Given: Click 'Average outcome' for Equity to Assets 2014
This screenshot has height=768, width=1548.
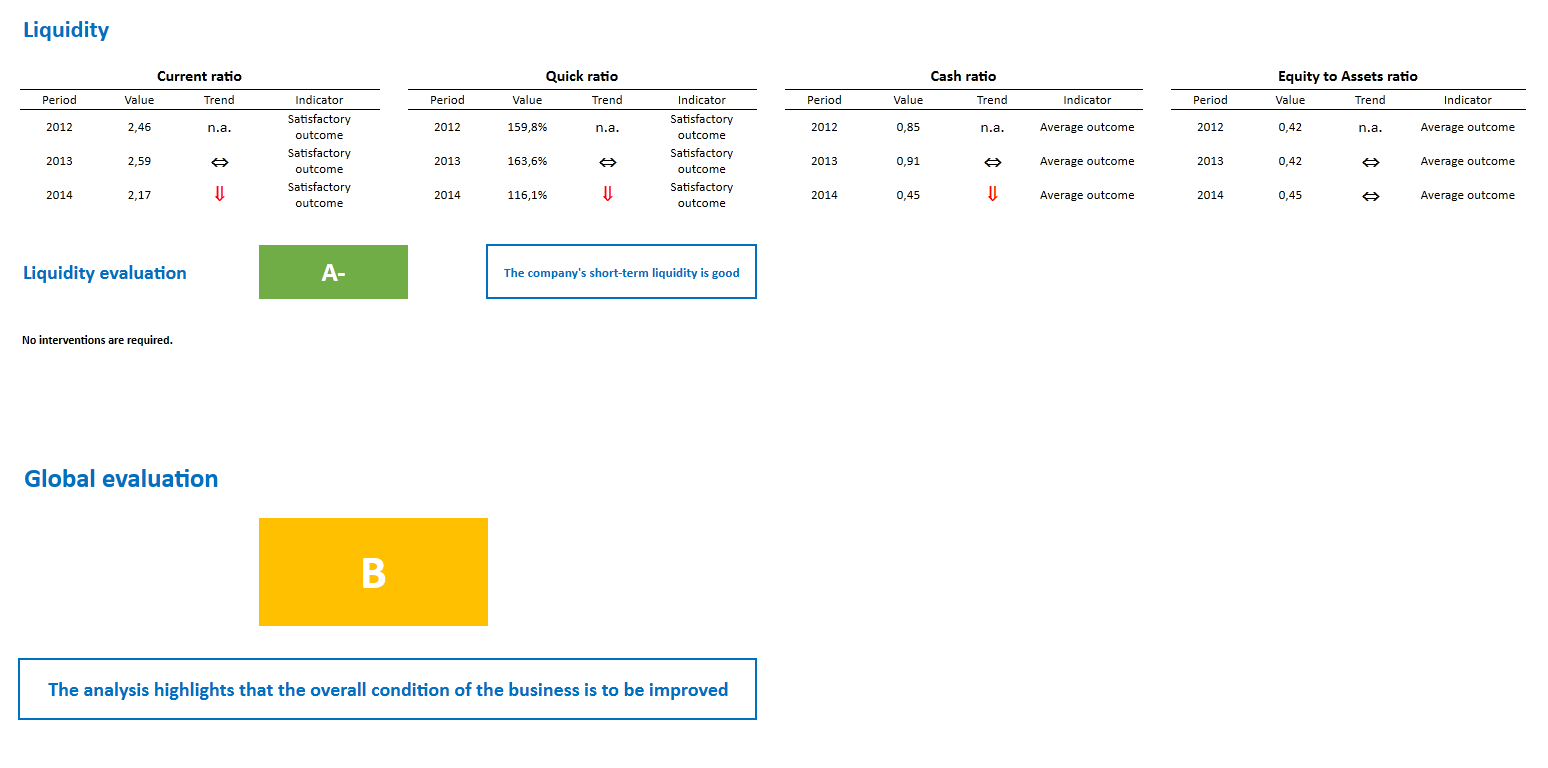Looking at the screenshot, I should click(1467, 195).
